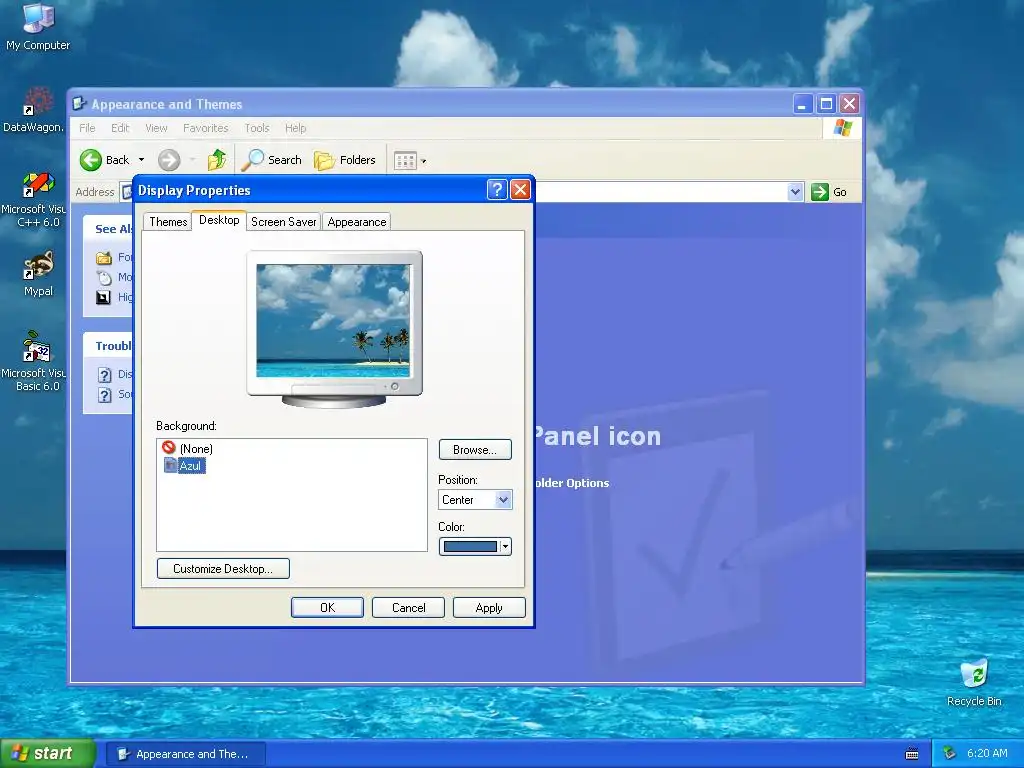Click the Back button in Explorer toolbar
1024x768 pixels.
104,160
